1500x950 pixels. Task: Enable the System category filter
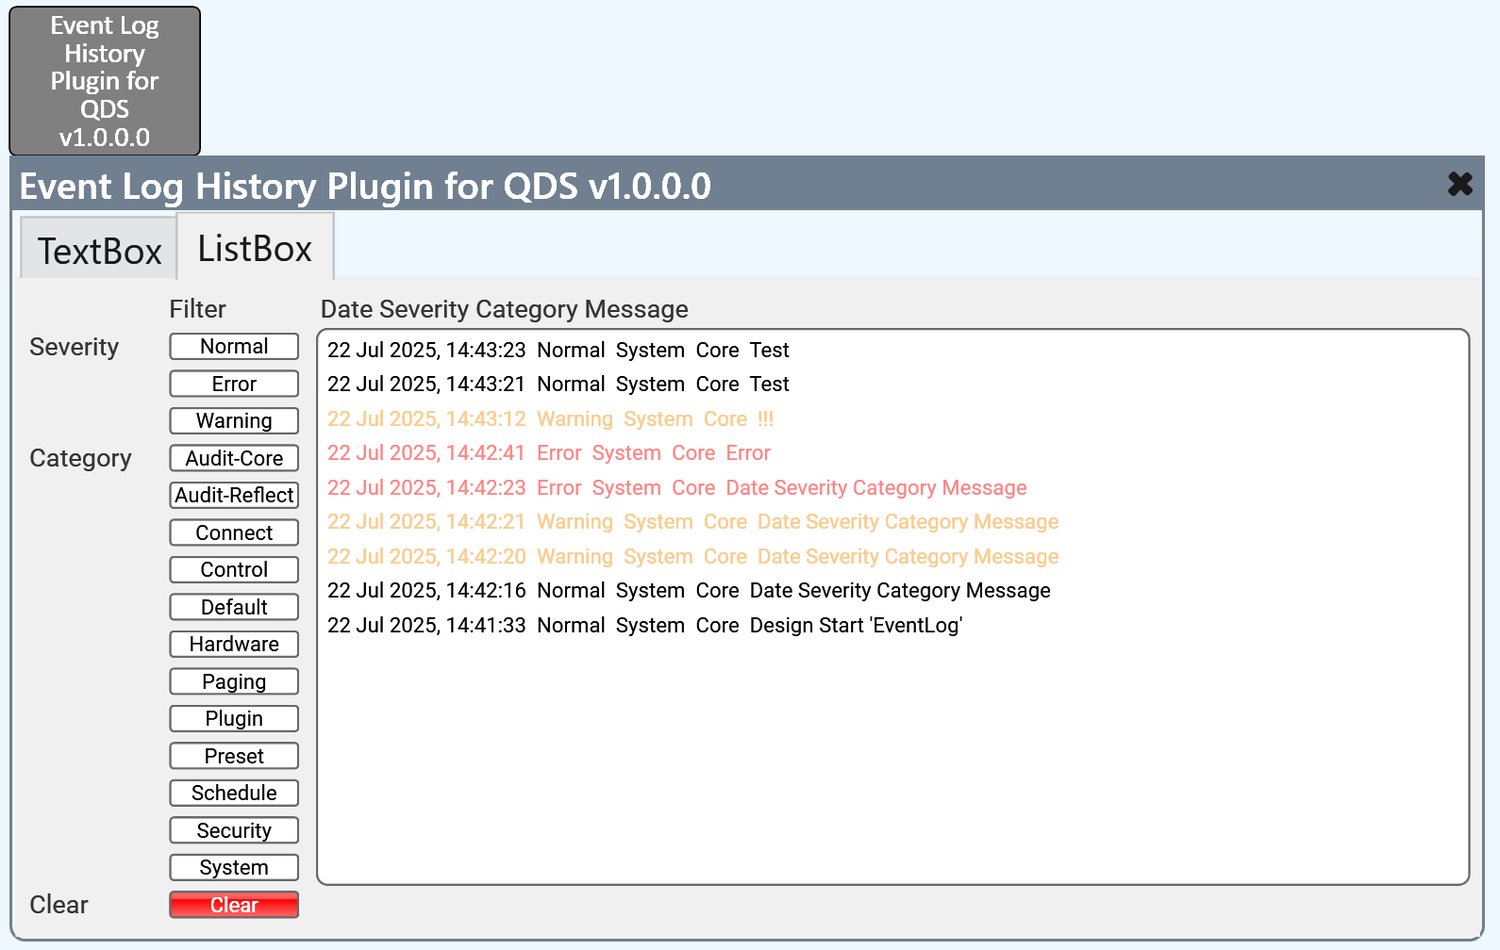point(234,868)
